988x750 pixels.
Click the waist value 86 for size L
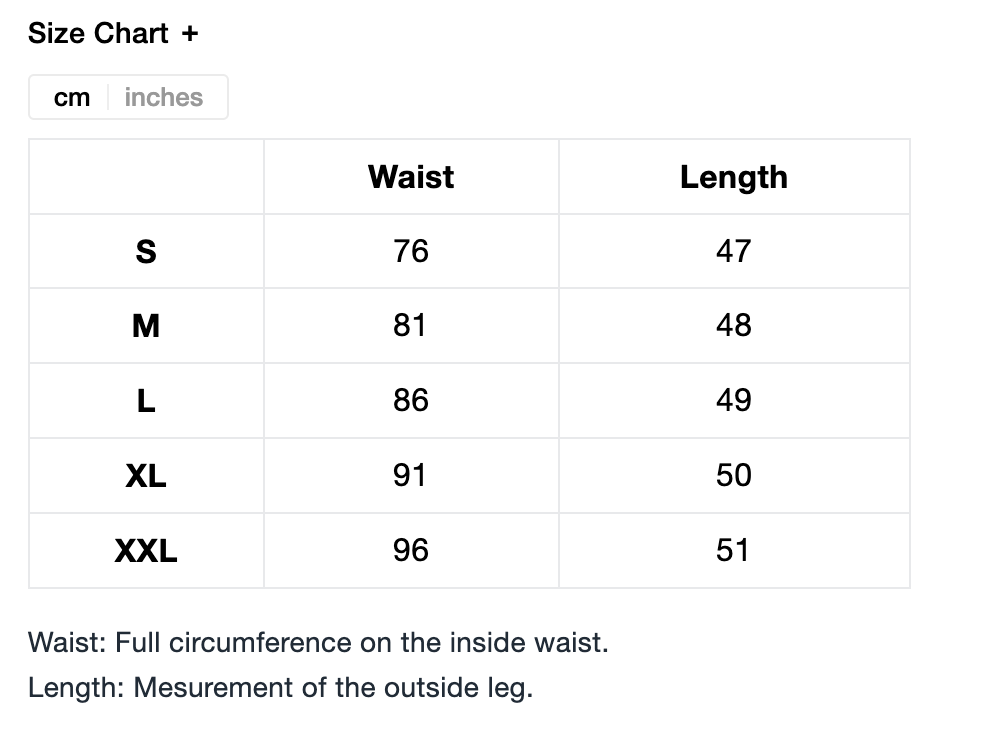coord(411,401)
